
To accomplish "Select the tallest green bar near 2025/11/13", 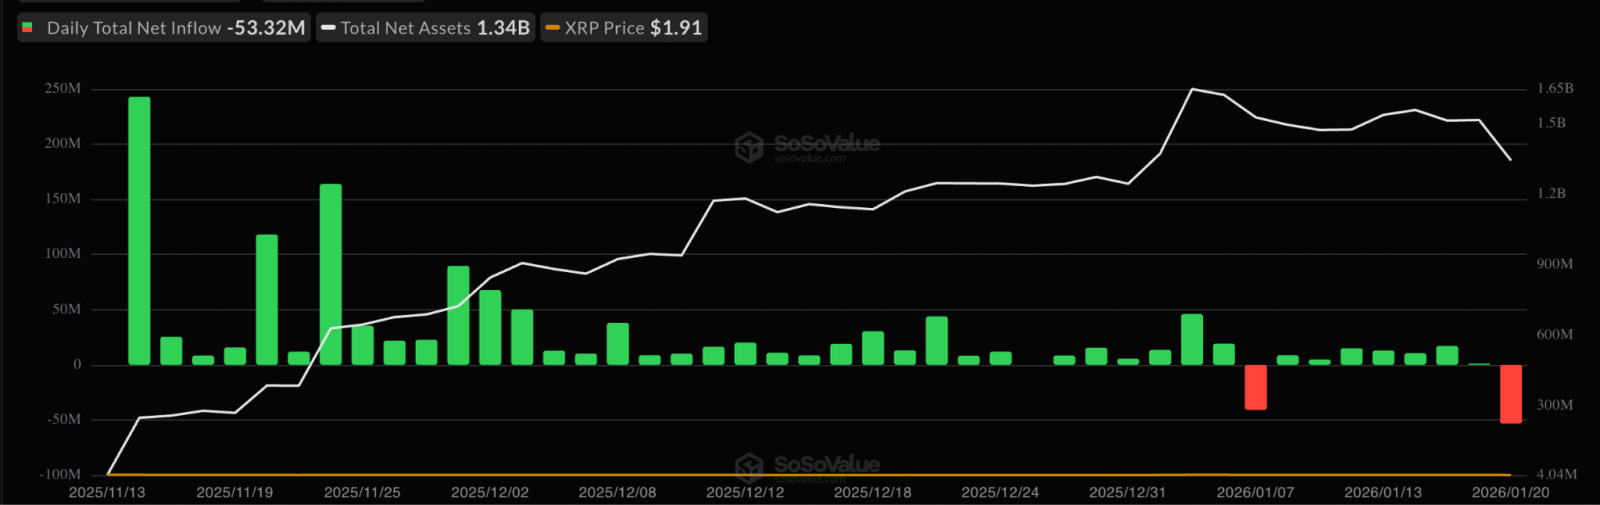I will tap(139, 230).
